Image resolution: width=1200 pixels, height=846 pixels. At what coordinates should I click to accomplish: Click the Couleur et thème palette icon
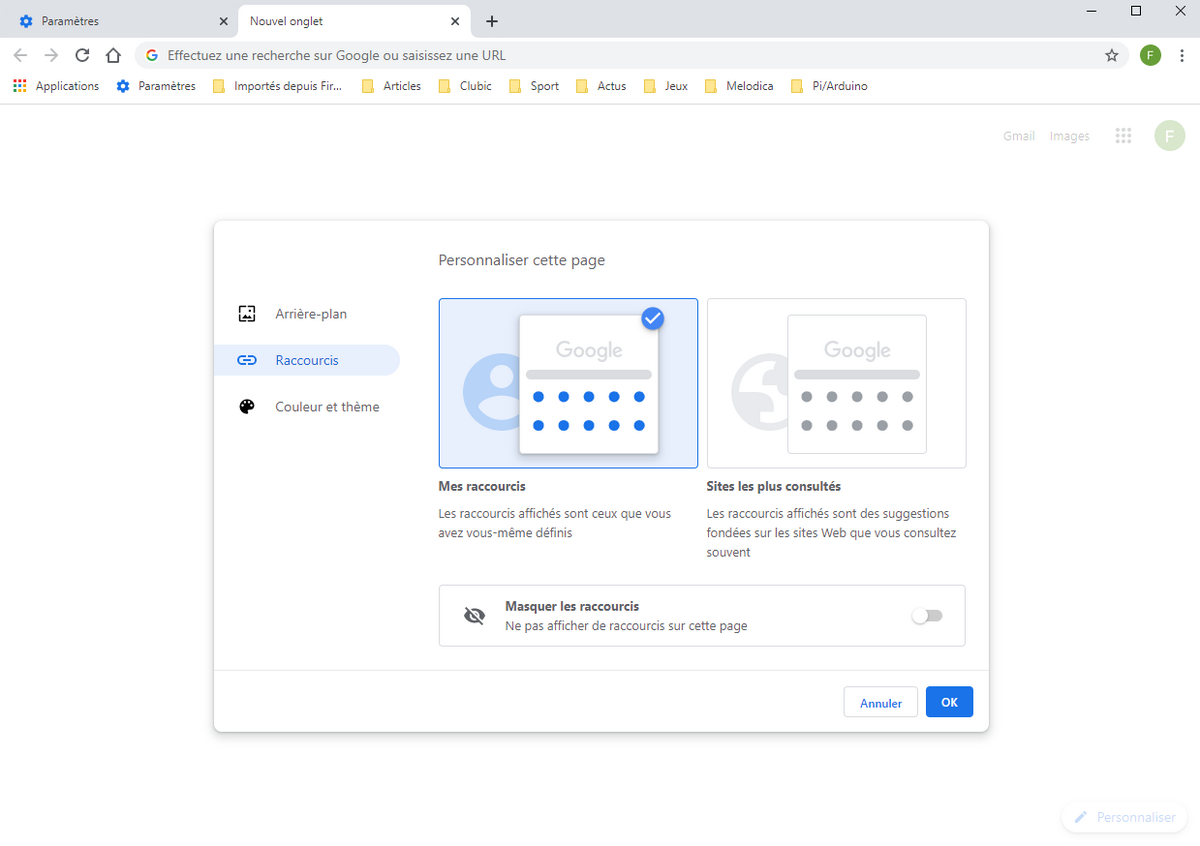pyautogui.click(x=247, y=407)
